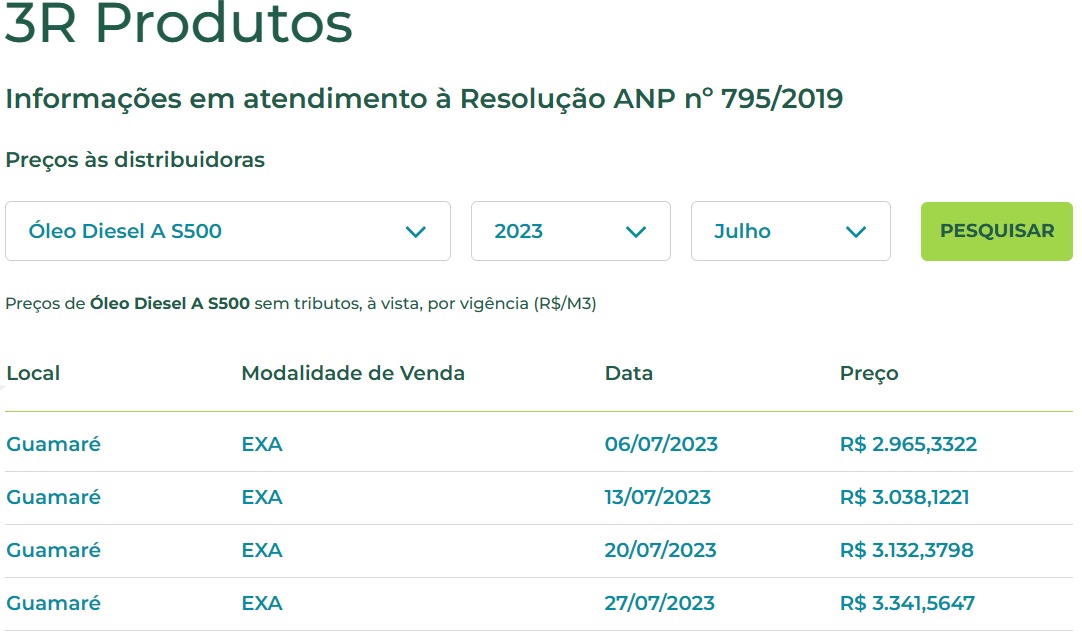Select the 20/07/2023 date entry
This screenshot has width=1082, height=632.
(x=661, y=551)
